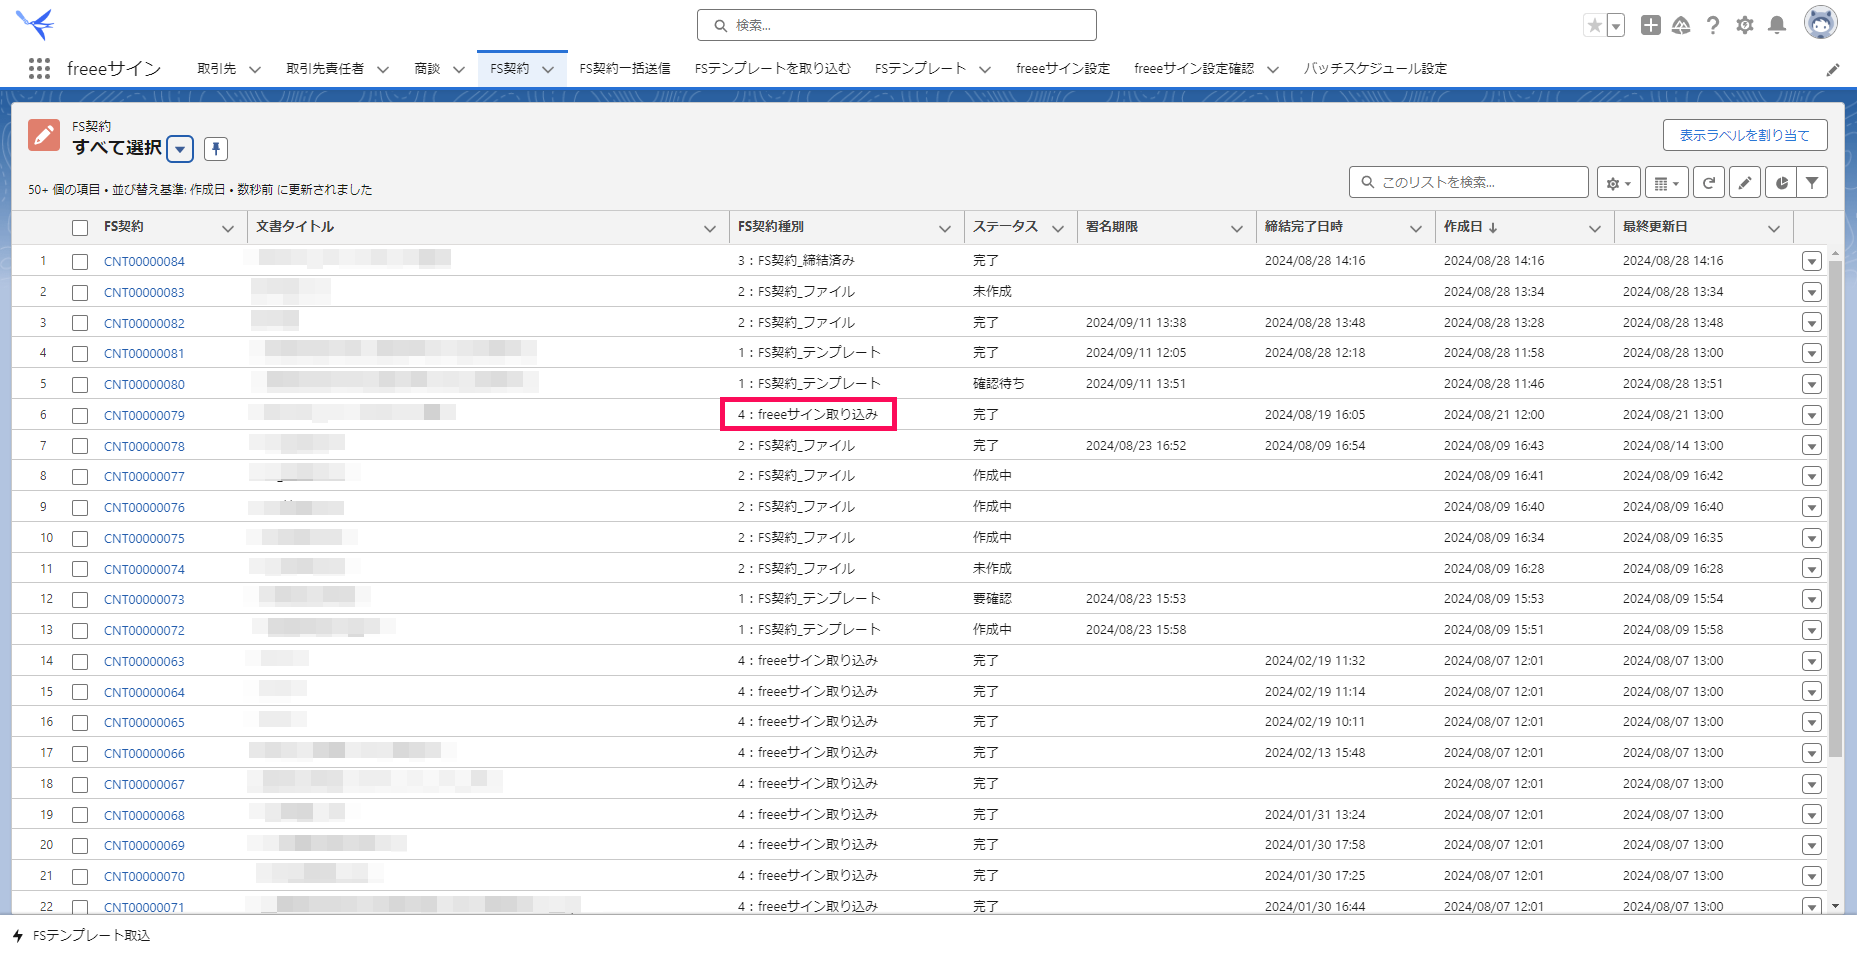
Task: Check the box for CNT00000073
Action: pos(80,600)
